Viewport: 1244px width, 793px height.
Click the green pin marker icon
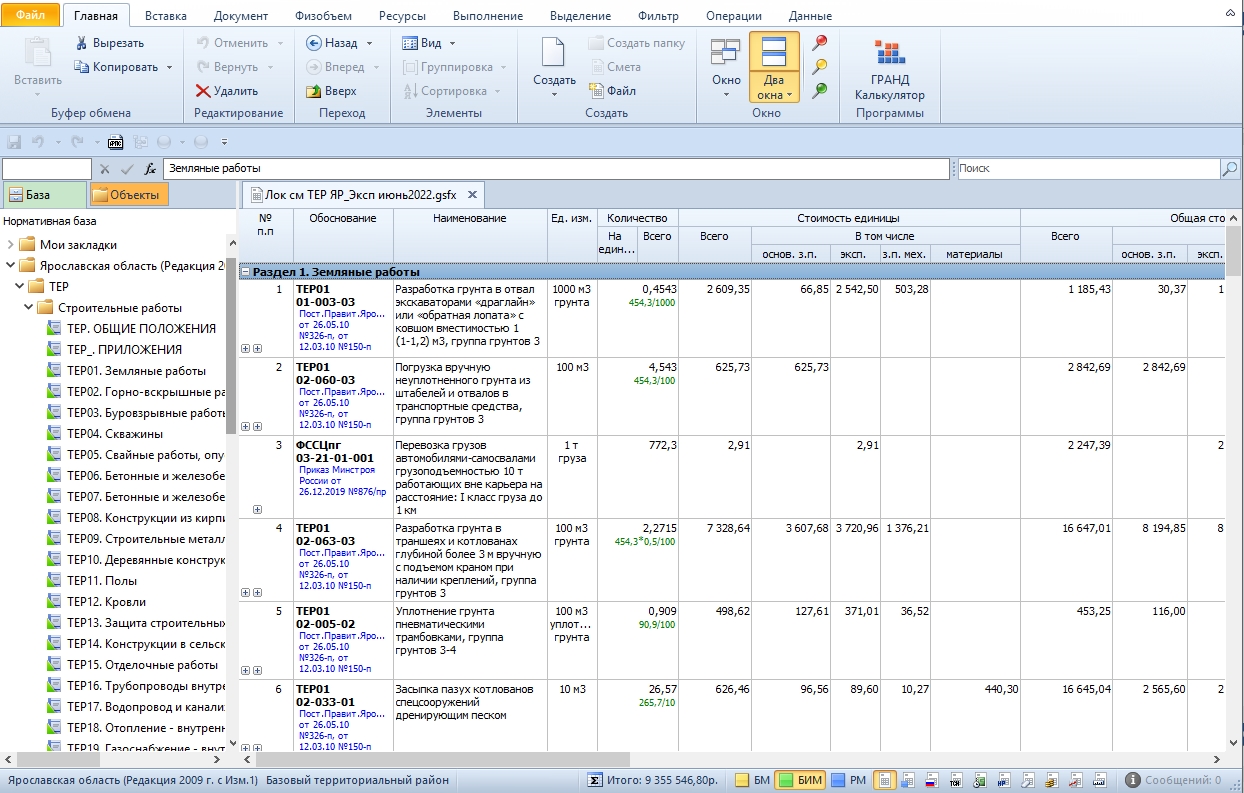point(820,91)
